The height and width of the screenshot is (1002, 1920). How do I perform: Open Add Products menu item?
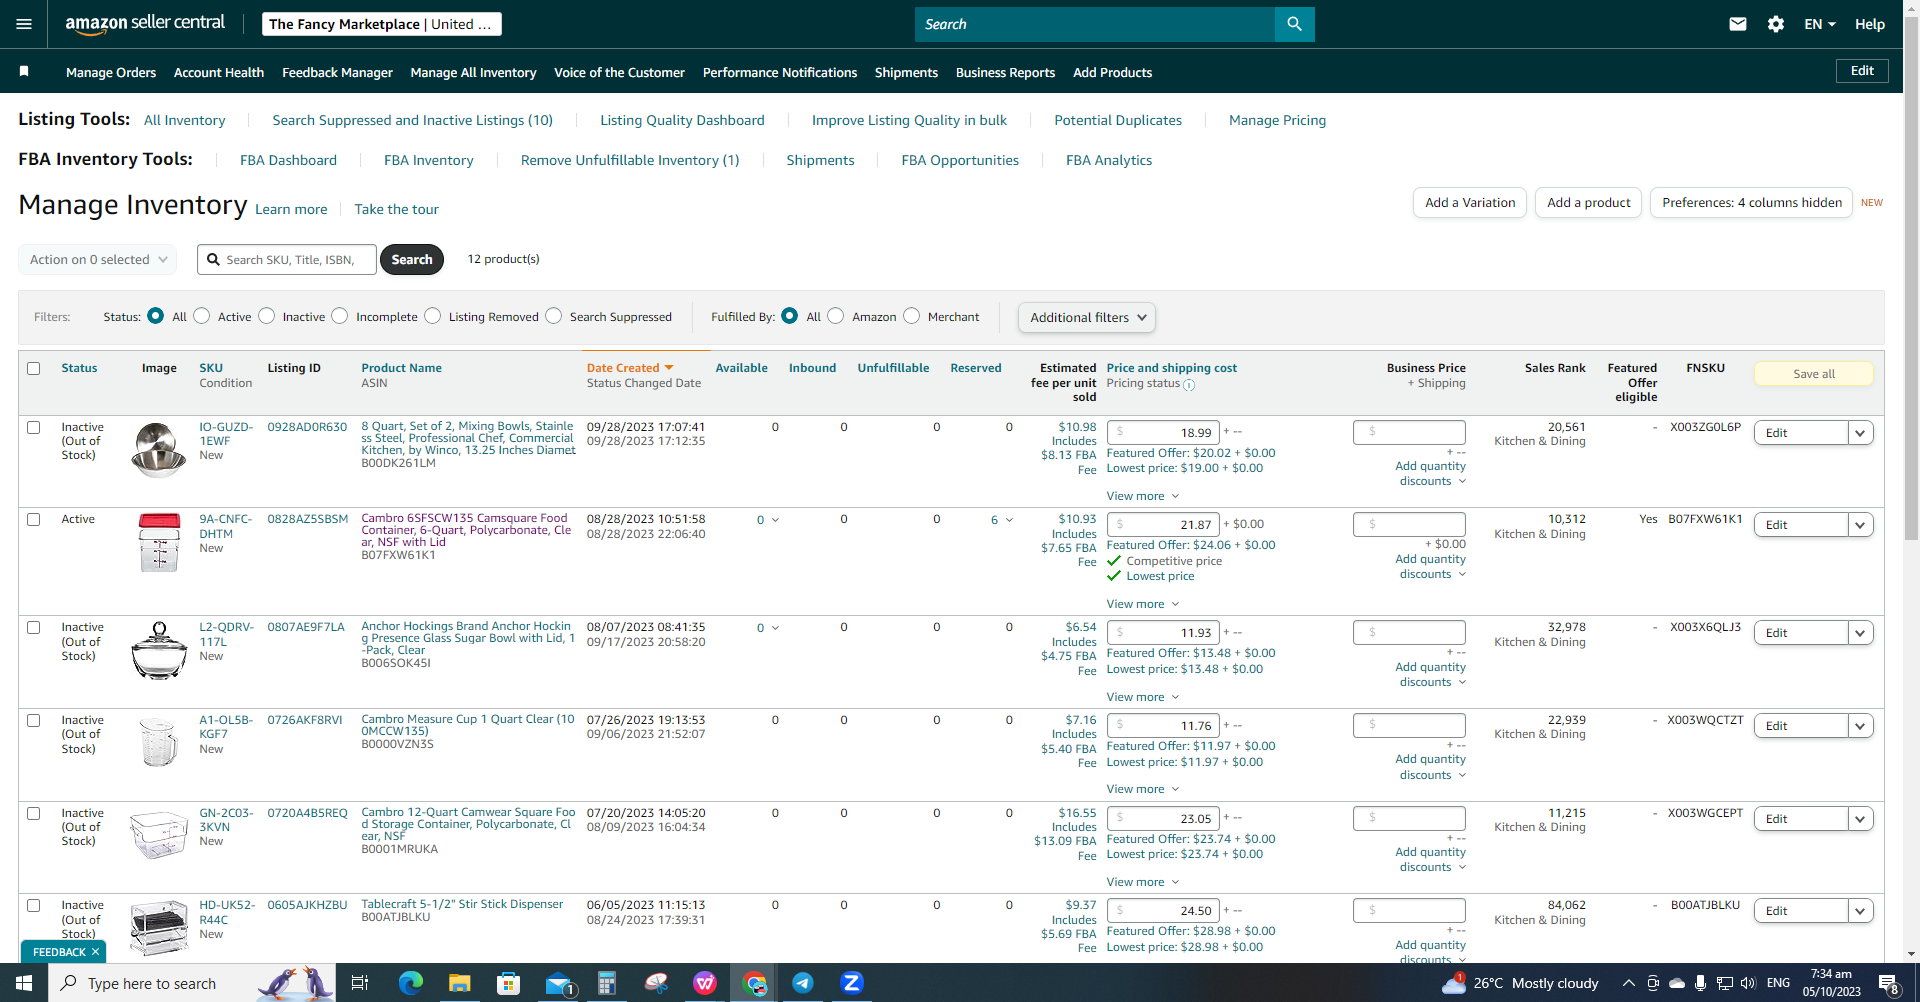click(1112, 72)
